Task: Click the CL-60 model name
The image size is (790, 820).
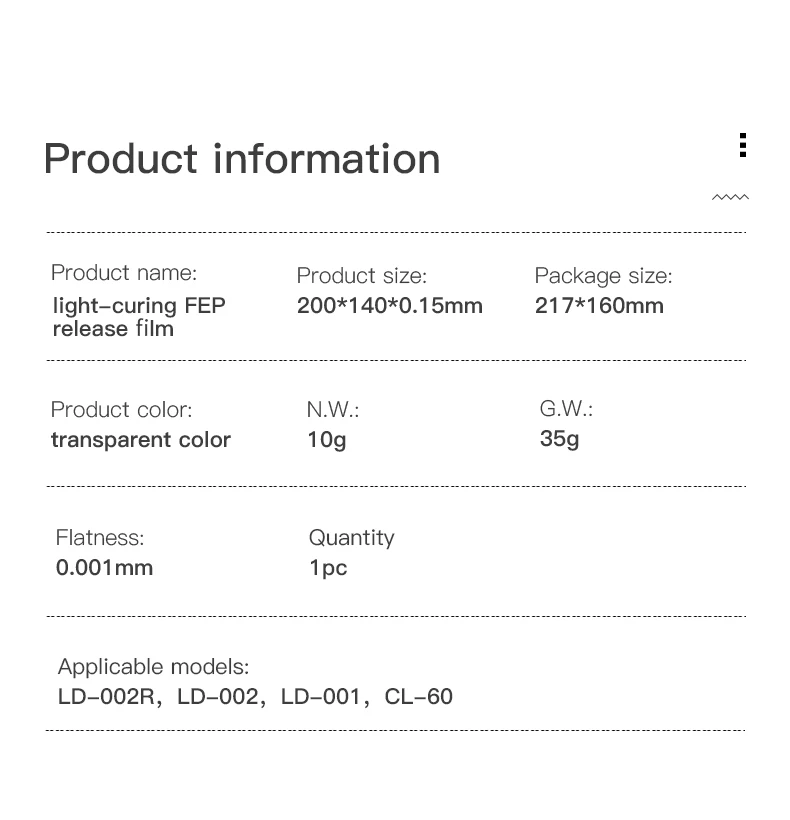Action: (418, 696)
